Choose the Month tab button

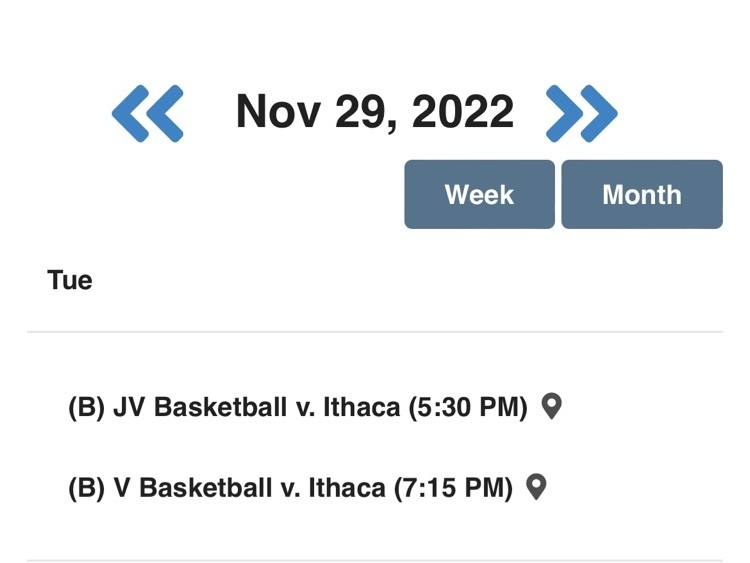pos(642,194)
